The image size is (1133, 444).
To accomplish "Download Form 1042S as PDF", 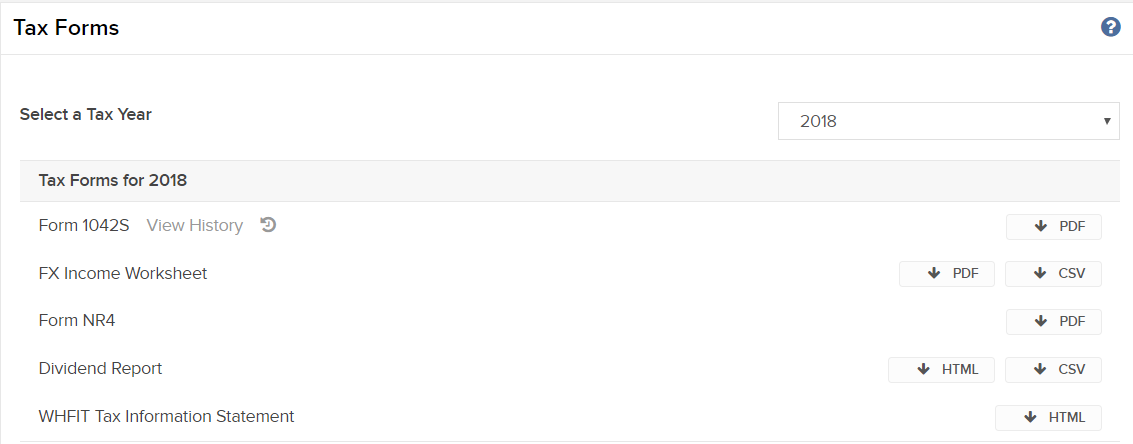I will tap(1054, 226).
